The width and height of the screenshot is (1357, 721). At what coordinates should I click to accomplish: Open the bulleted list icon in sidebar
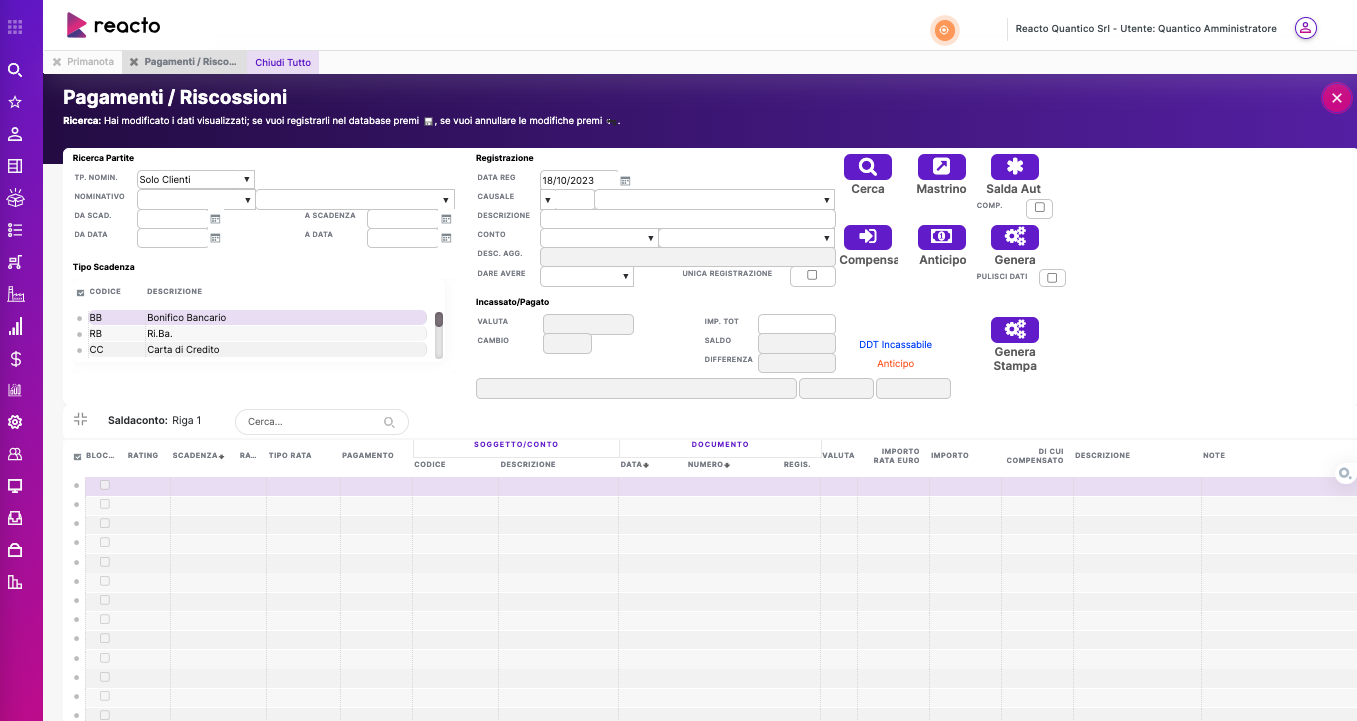coord(15,230)
